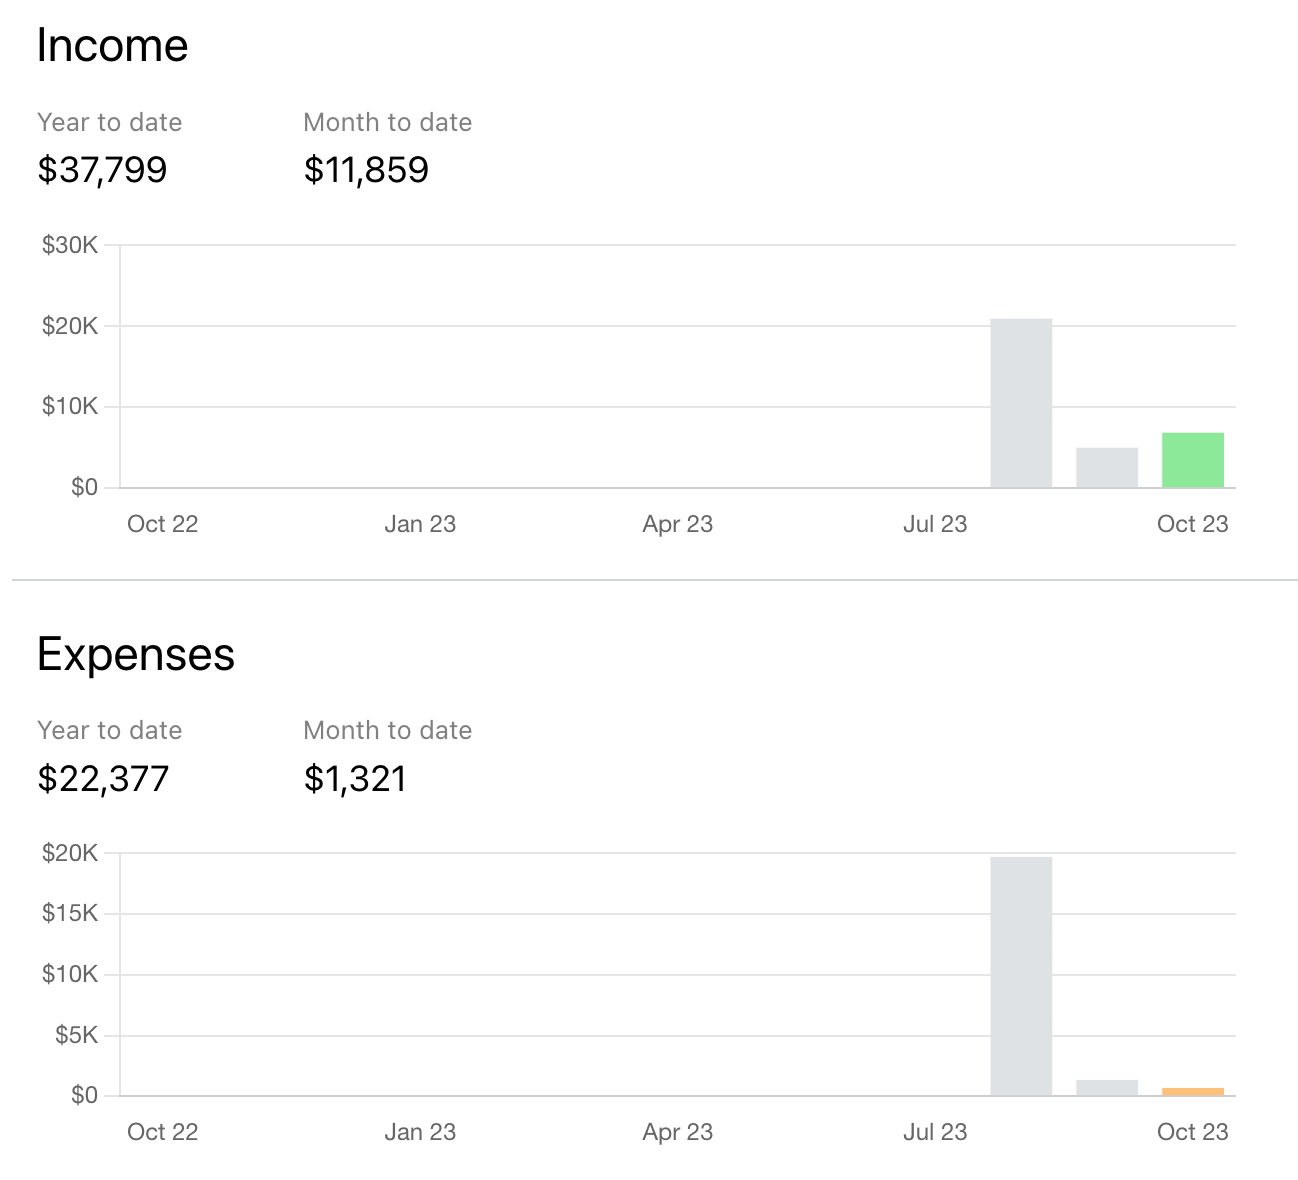Click the Oct 23 label on the expenses chart

tap(1192, 1132)
